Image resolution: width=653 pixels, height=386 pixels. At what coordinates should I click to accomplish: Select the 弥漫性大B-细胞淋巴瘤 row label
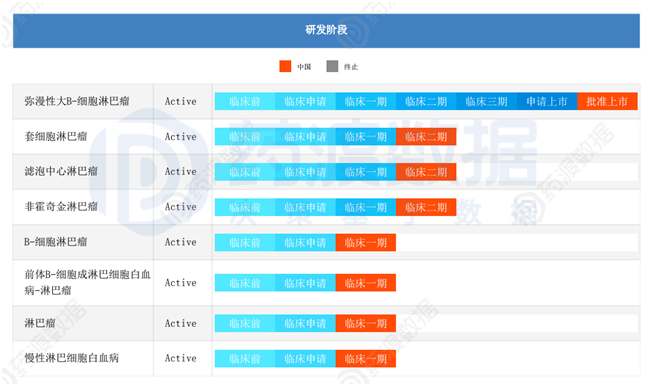tap(77, 101)
